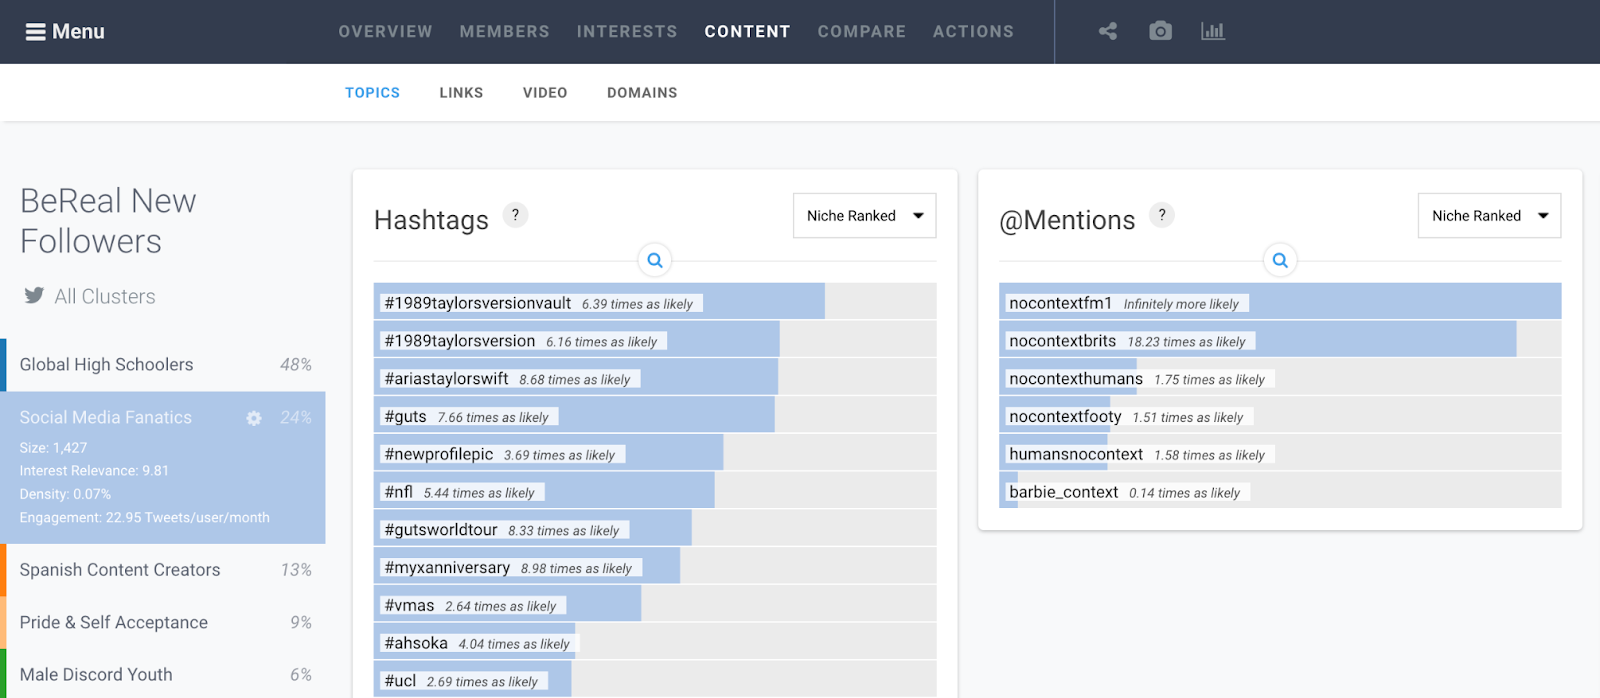Click the Twitter bird icon beside All Clusters
The width and height of the screenshot is (1600, 698).
(x=34, y=295)
